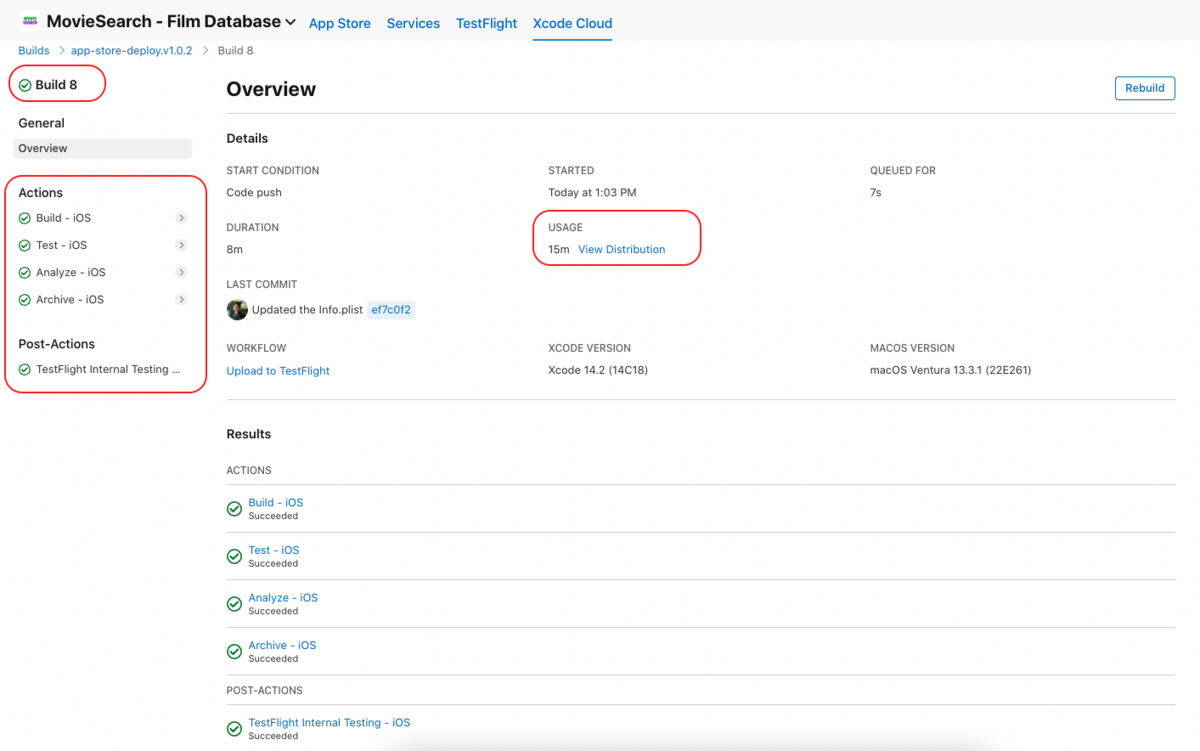Click the Build 8 breadcrumb text
1200x751 pixels.
click(235, 50)
